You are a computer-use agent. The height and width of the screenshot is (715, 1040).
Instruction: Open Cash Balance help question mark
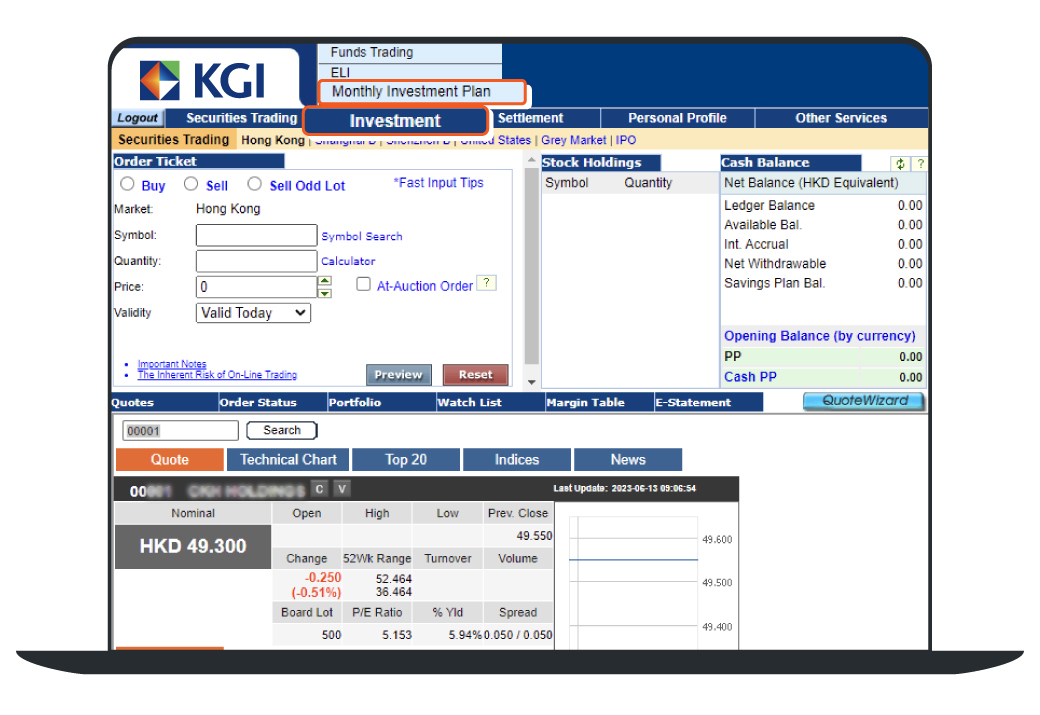pyautogui.click(x=919, y=164)
